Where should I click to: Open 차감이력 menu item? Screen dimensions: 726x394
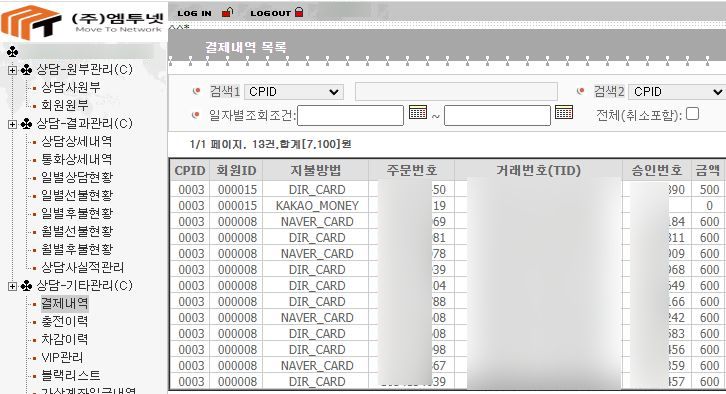click(64, 339)
